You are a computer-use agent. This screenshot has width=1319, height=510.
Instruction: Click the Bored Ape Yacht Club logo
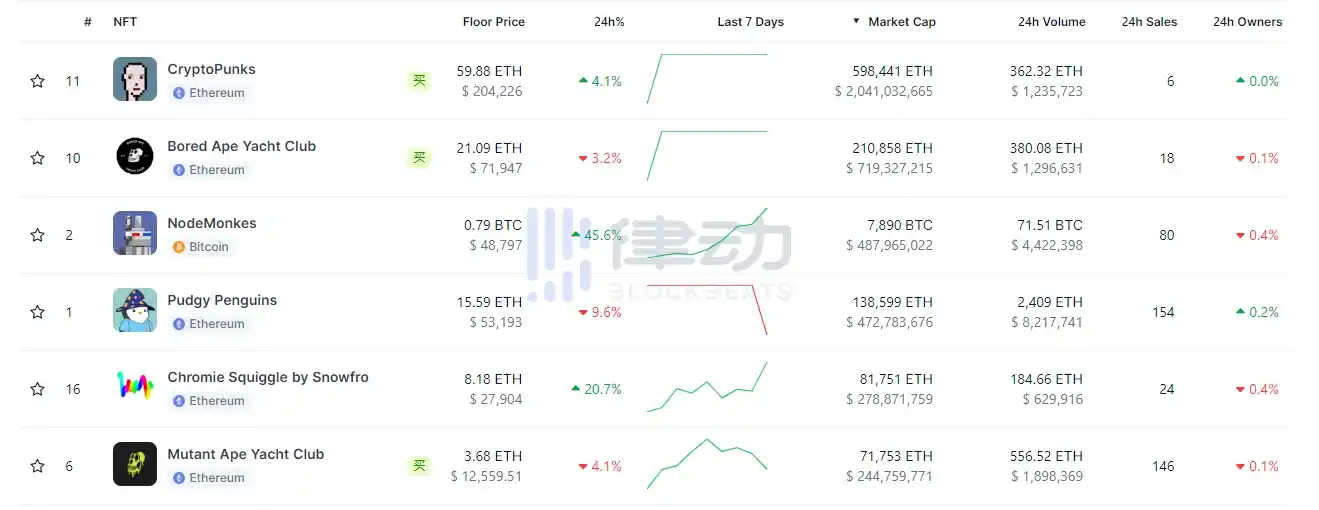[135, 157]
